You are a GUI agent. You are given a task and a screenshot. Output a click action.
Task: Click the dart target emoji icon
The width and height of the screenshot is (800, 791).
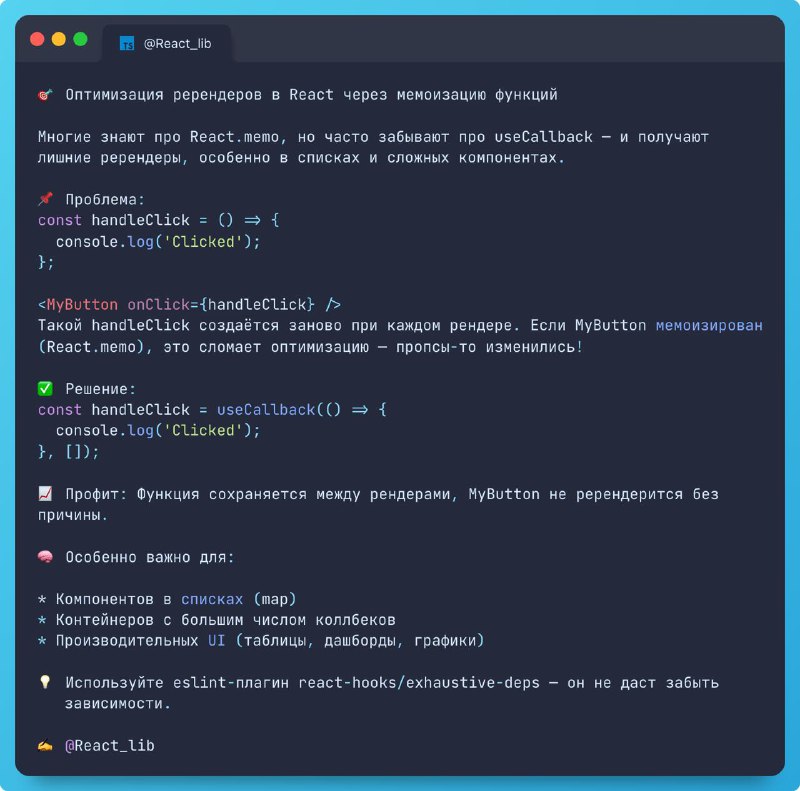click(45, 94)
